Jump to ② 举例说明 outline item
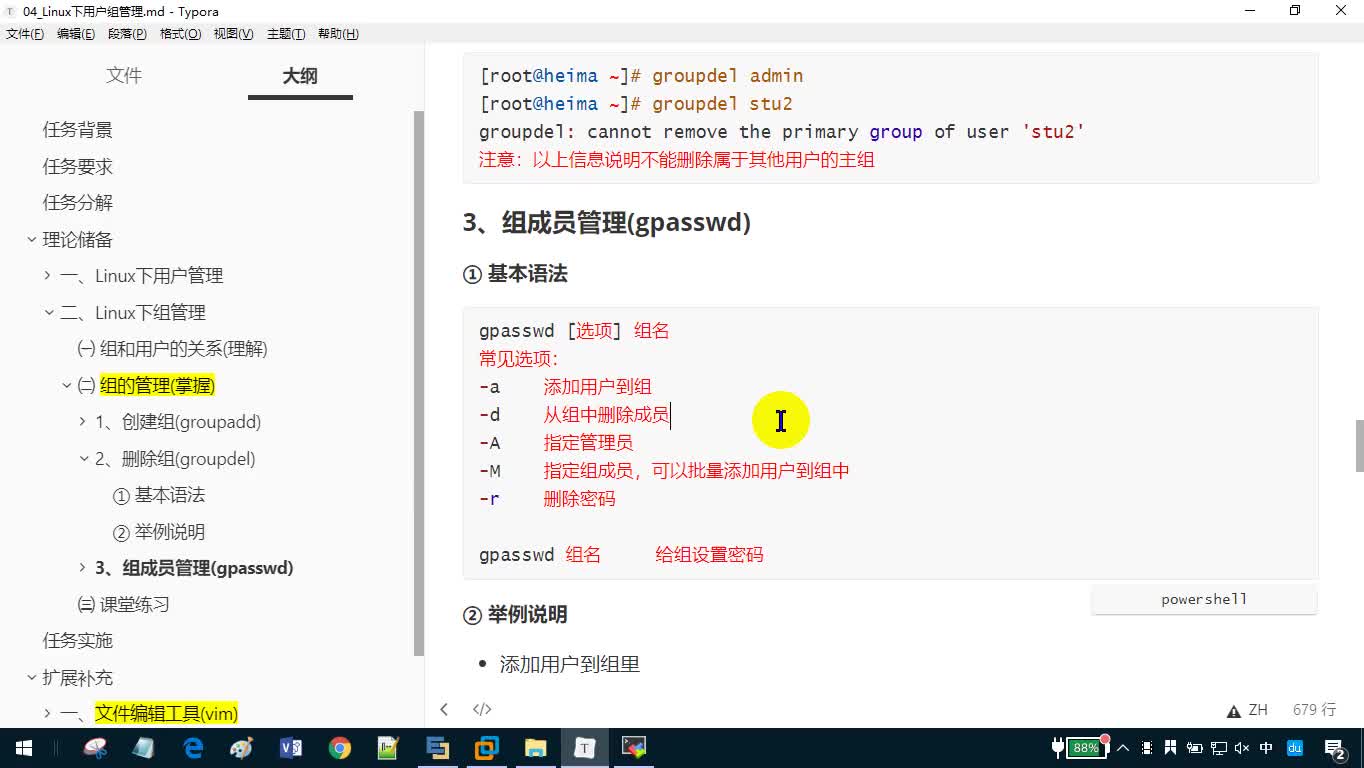Screen dimensions: 1364x768 [159, 532]
